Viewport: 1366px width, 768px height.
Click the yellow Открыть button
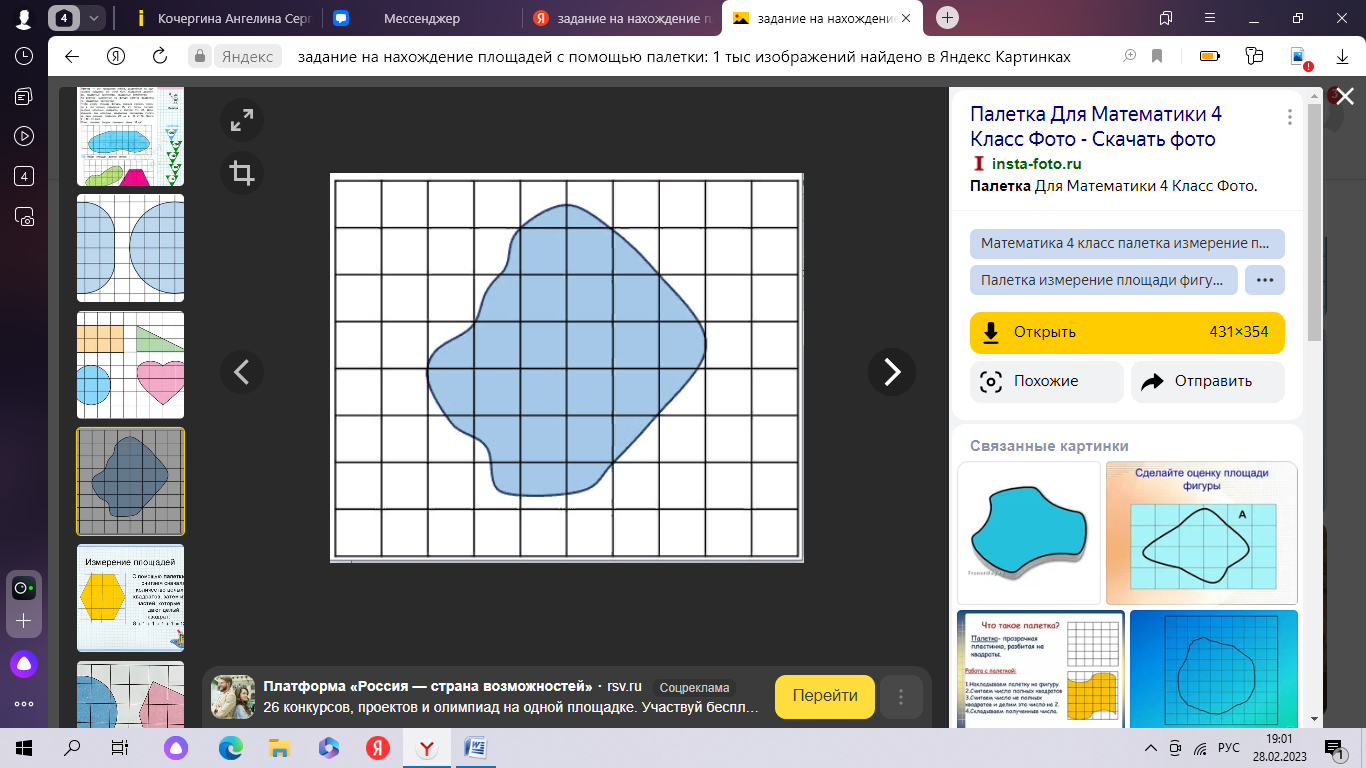pos(1127,333)
